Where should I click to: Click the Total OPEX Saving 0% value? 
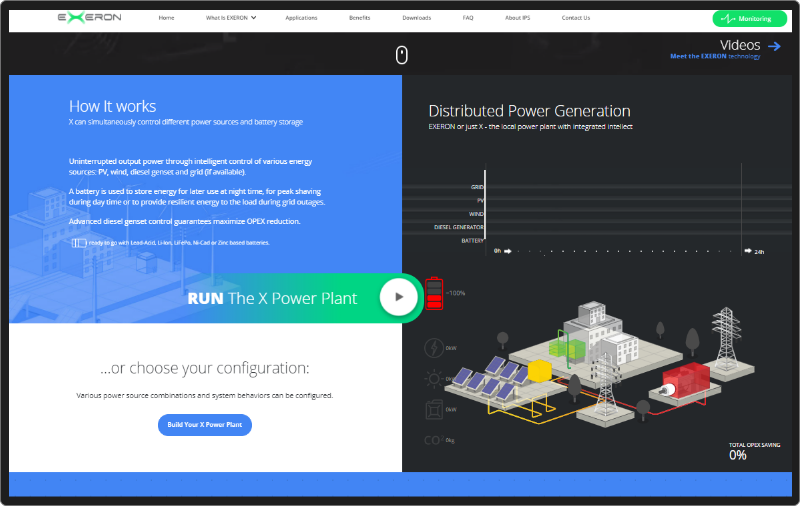click(x=738, y=455)
